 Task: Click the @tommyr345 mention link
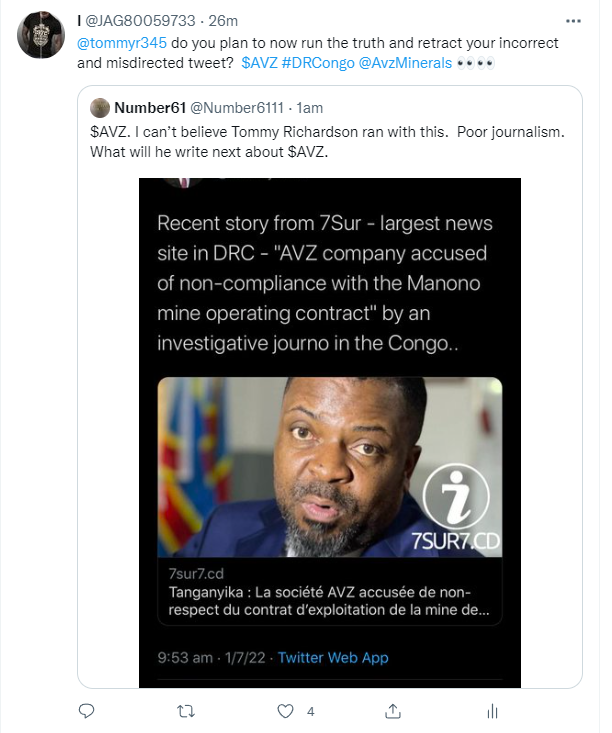pos(120,44)
